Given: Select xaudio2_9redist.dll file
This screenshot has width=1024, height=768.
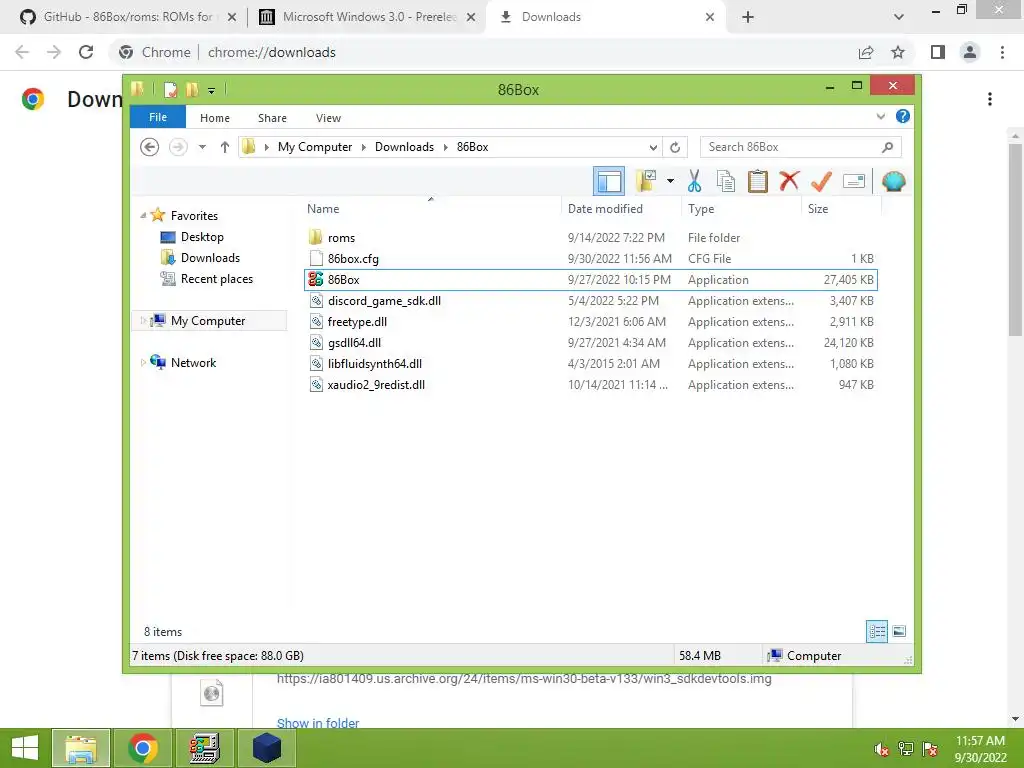Looking at the screenshot, I should coord(591,384).
